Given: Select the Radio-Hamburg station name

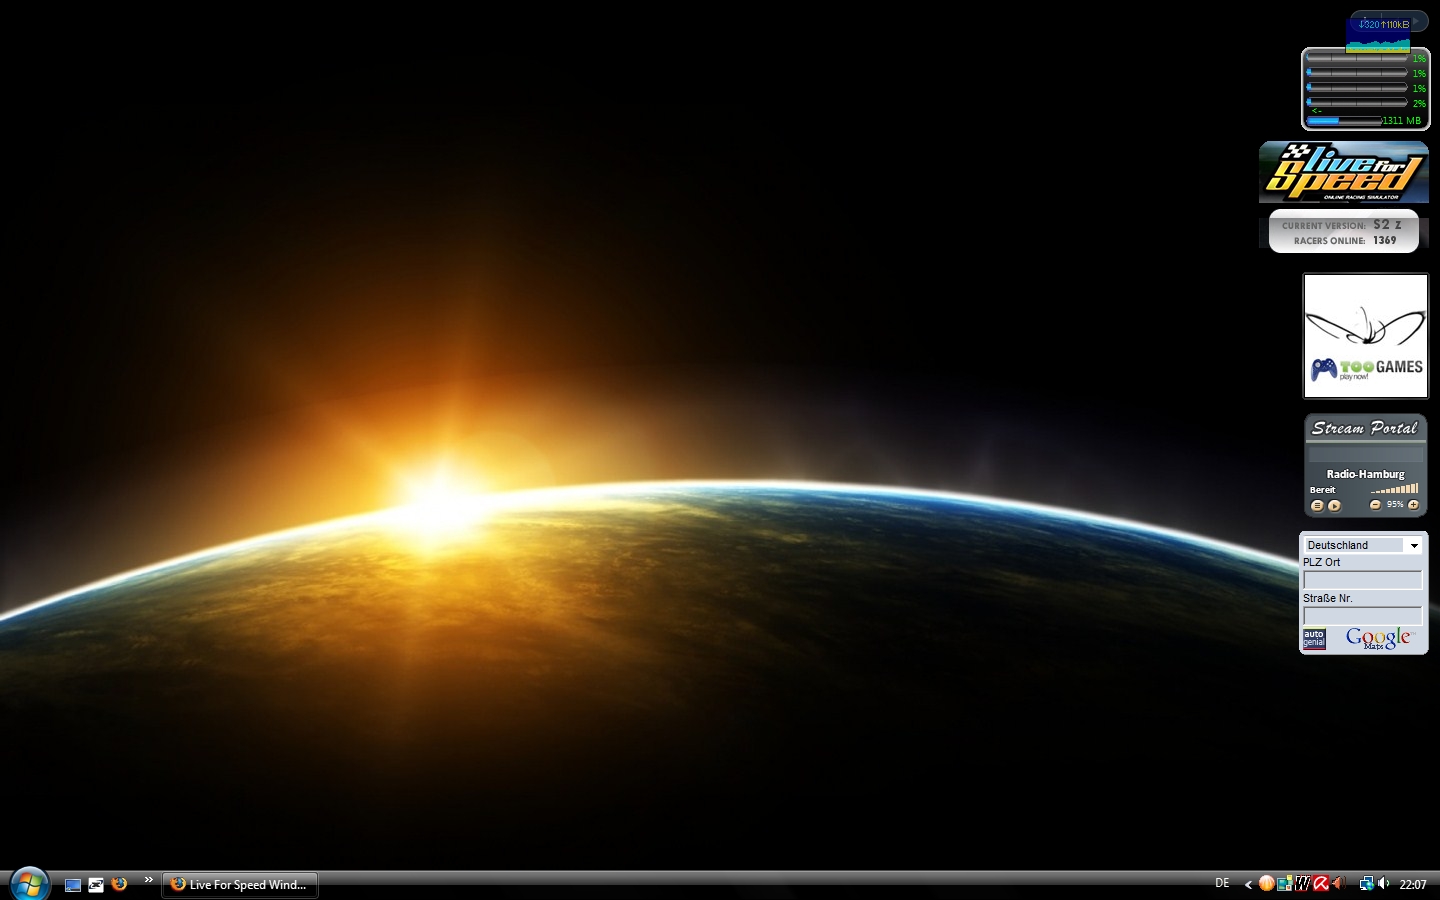Looking at the screenshot, I should 1365,474.
